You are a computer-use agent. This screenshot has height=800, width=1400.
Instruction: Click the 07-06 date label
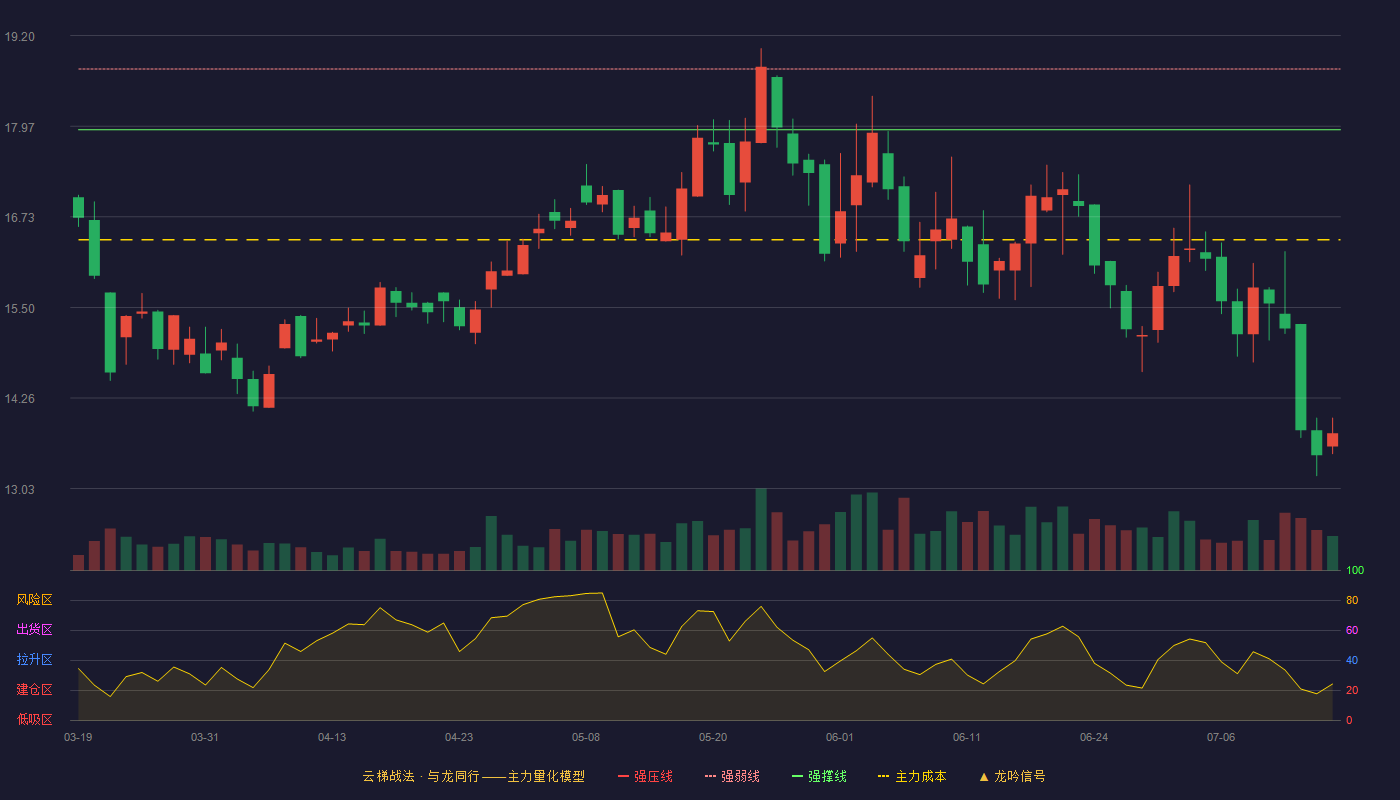[1221, 737]
